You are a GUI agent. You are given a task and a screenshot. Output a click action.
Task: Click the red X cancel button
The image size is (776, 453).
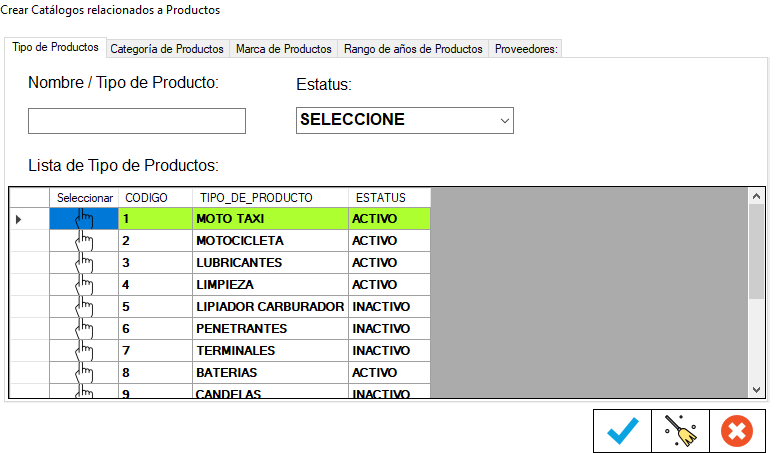(x=737, y=431)
